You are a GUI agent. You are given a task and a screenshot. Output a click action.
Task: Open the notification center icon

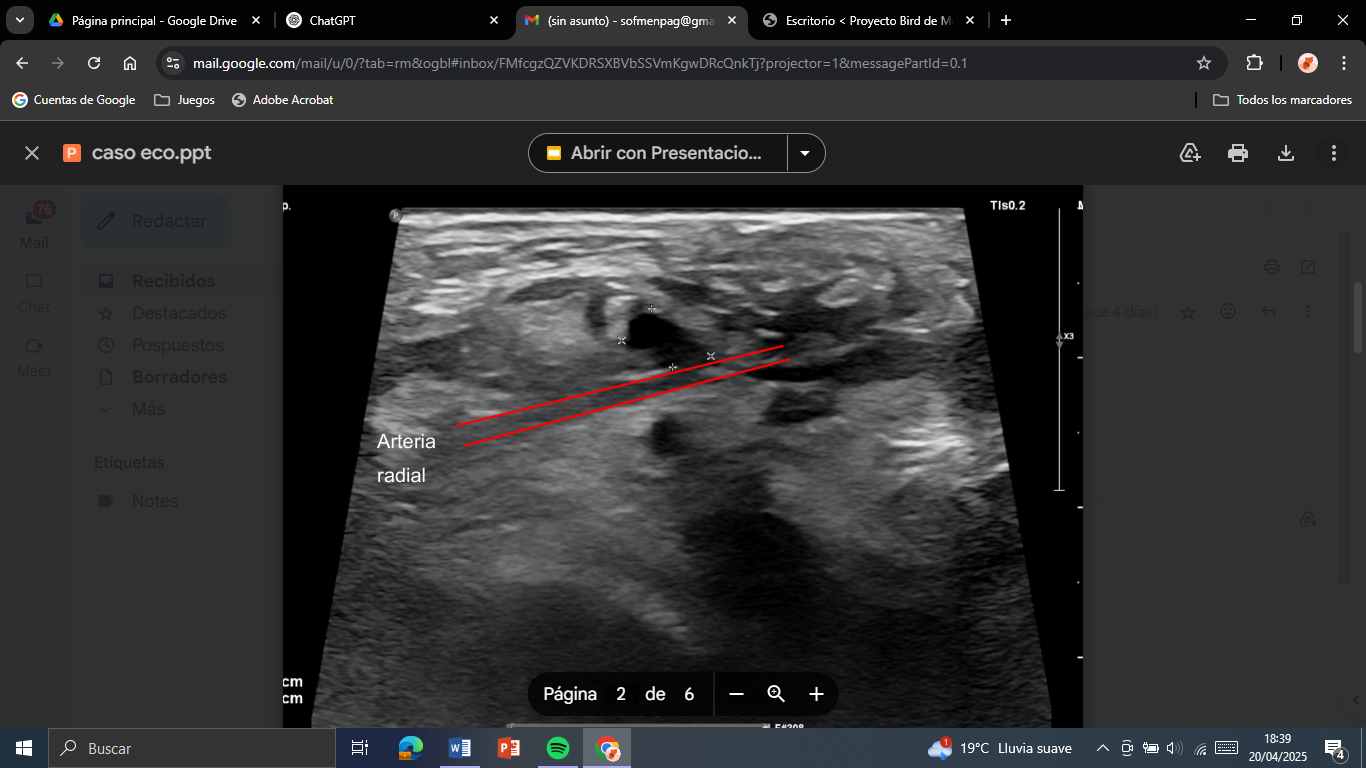click(1335, 748)
